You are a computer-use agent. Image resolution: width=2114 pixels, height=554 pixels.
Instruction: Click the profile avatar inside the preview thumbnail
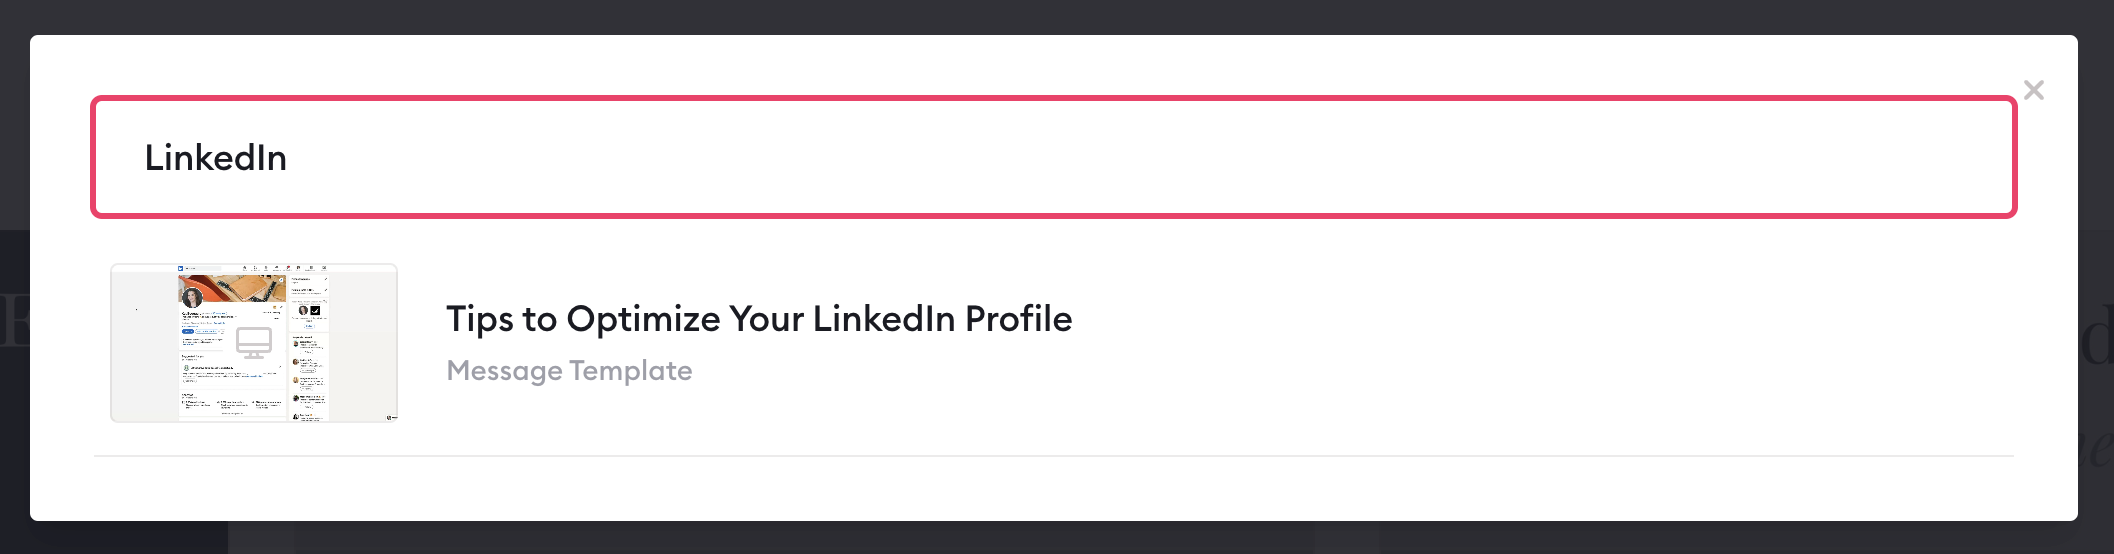point(192,297)
